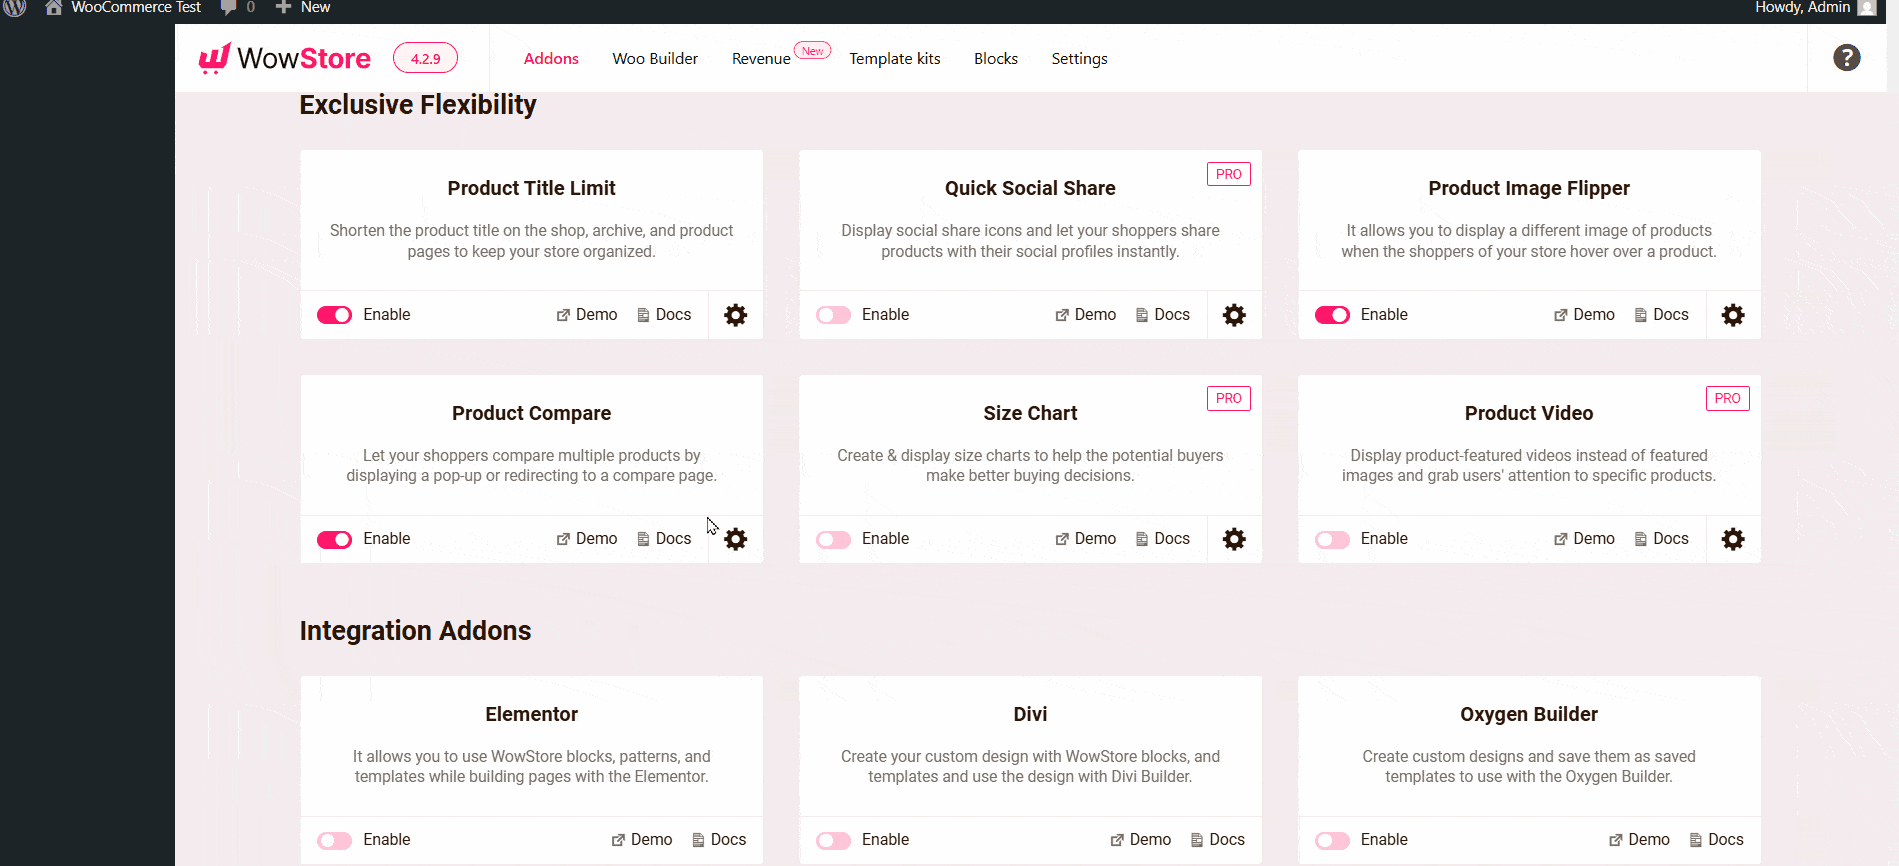Enable the Oxygen Builder toggle
Viewport: 1899px width, 866px height.
point(1332,840)
